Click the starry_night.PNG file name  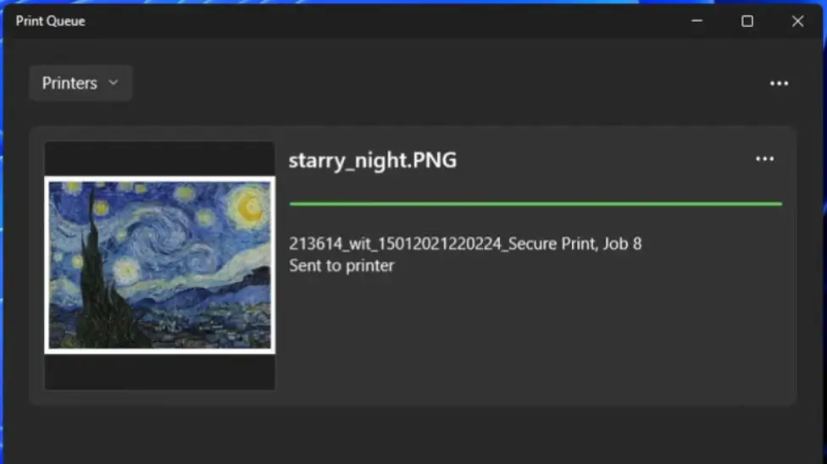click(372, 160)
